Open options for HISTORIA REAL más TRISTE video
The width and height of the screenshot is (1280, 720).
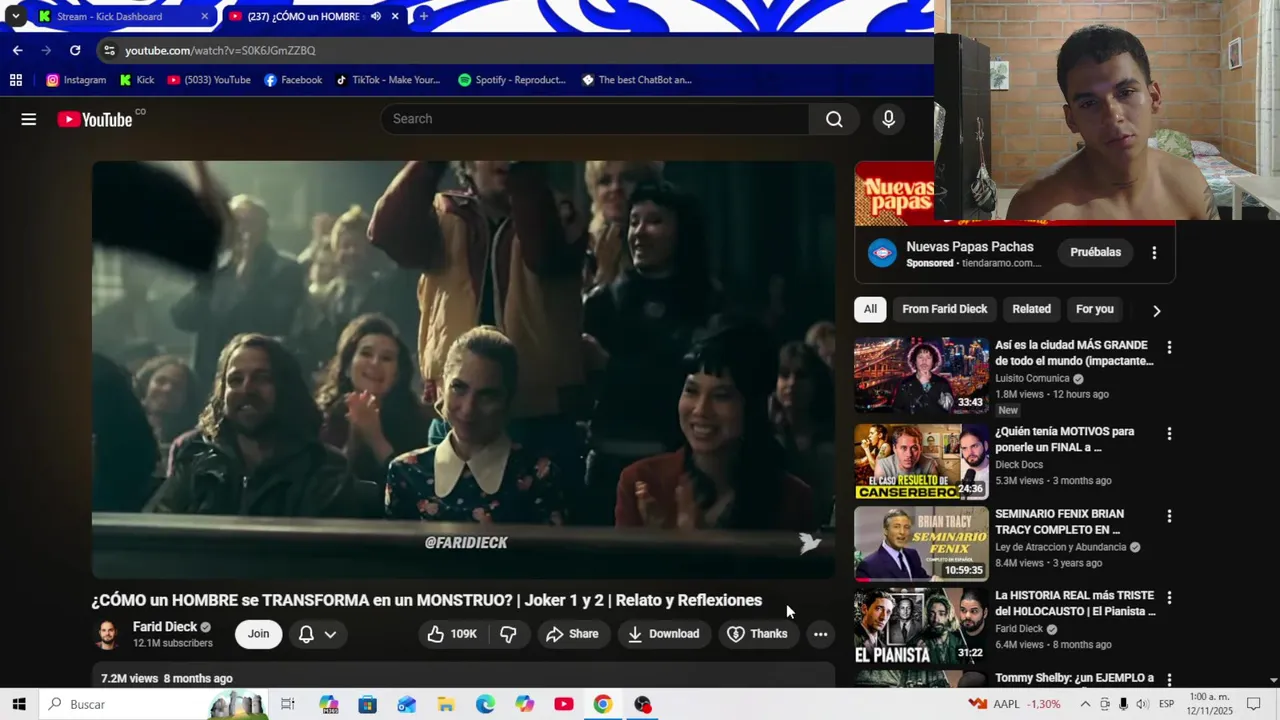tap(1169, 598)
